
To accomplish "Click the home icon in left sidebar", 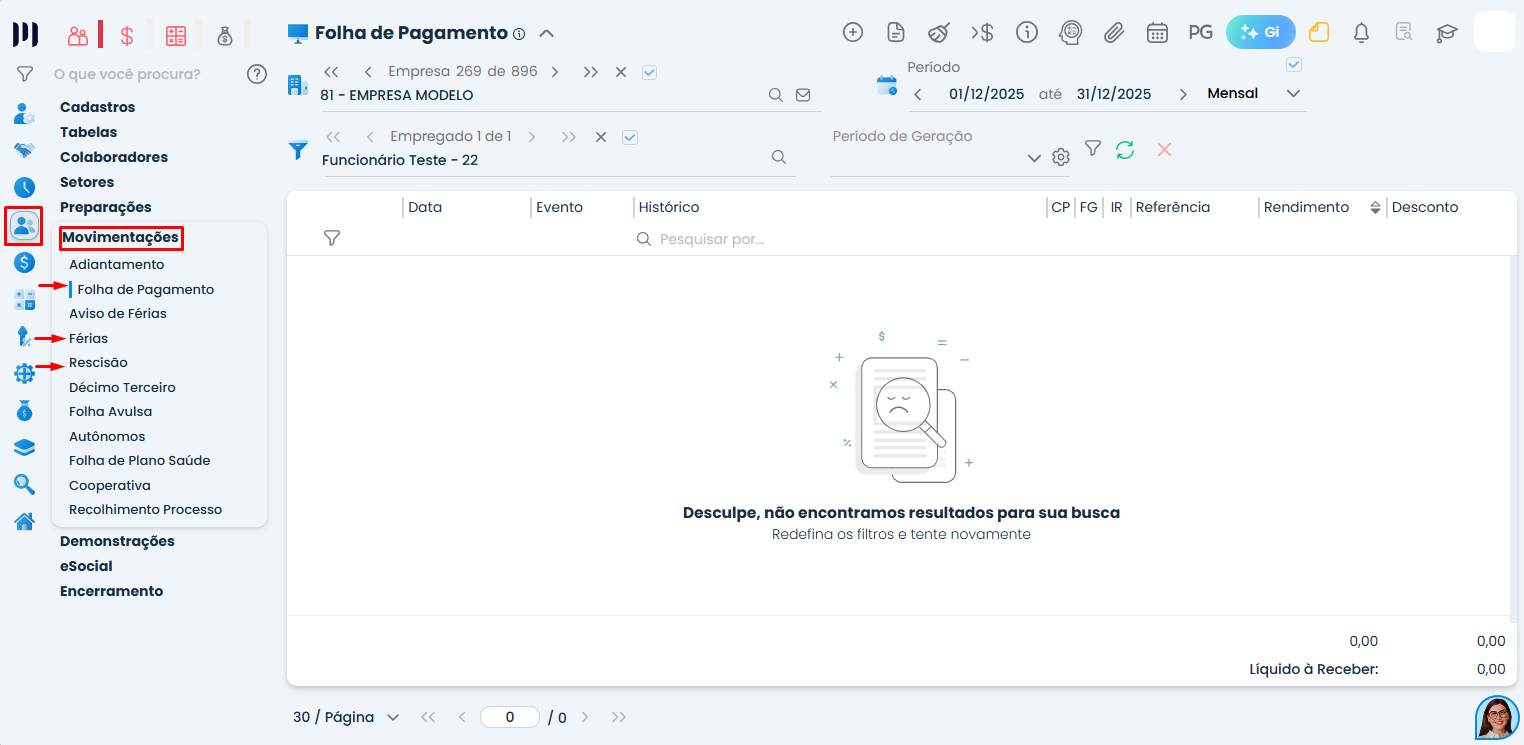I will pyautogui.click(x=24, y=521).
